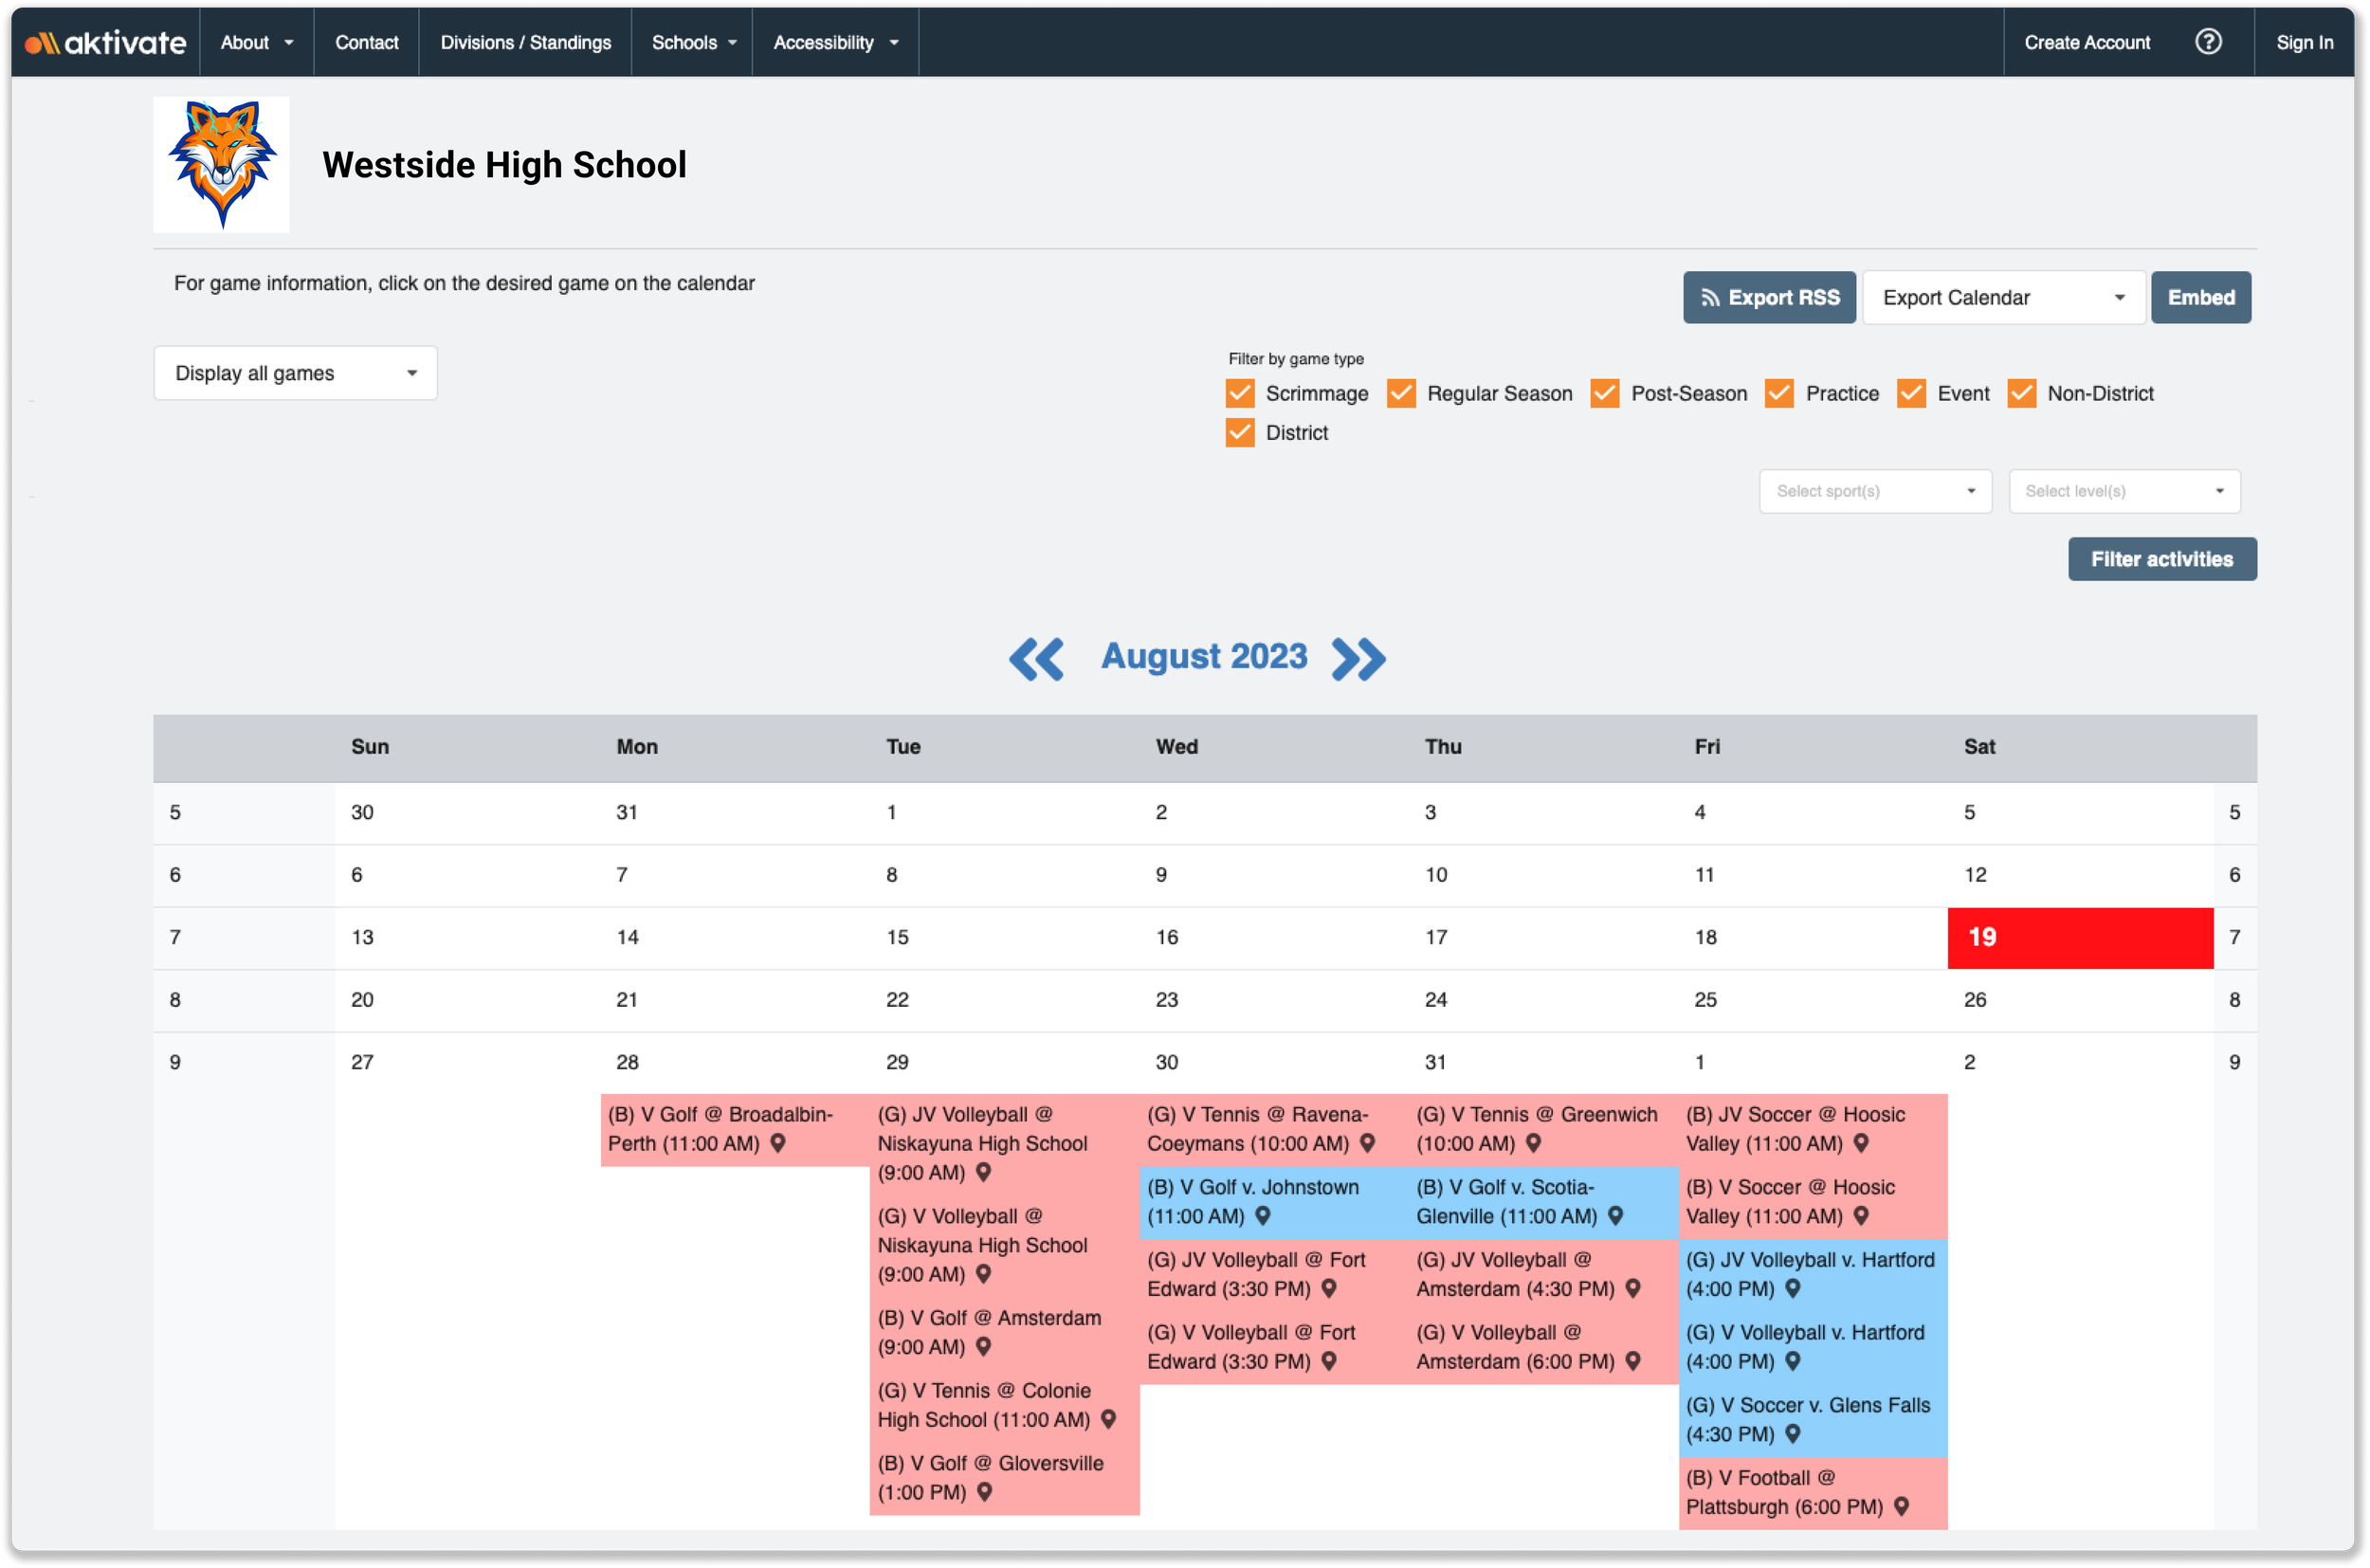Disable the Regular Season filter
The width and height of the screenshot is (2370, 1568).
1401,393
